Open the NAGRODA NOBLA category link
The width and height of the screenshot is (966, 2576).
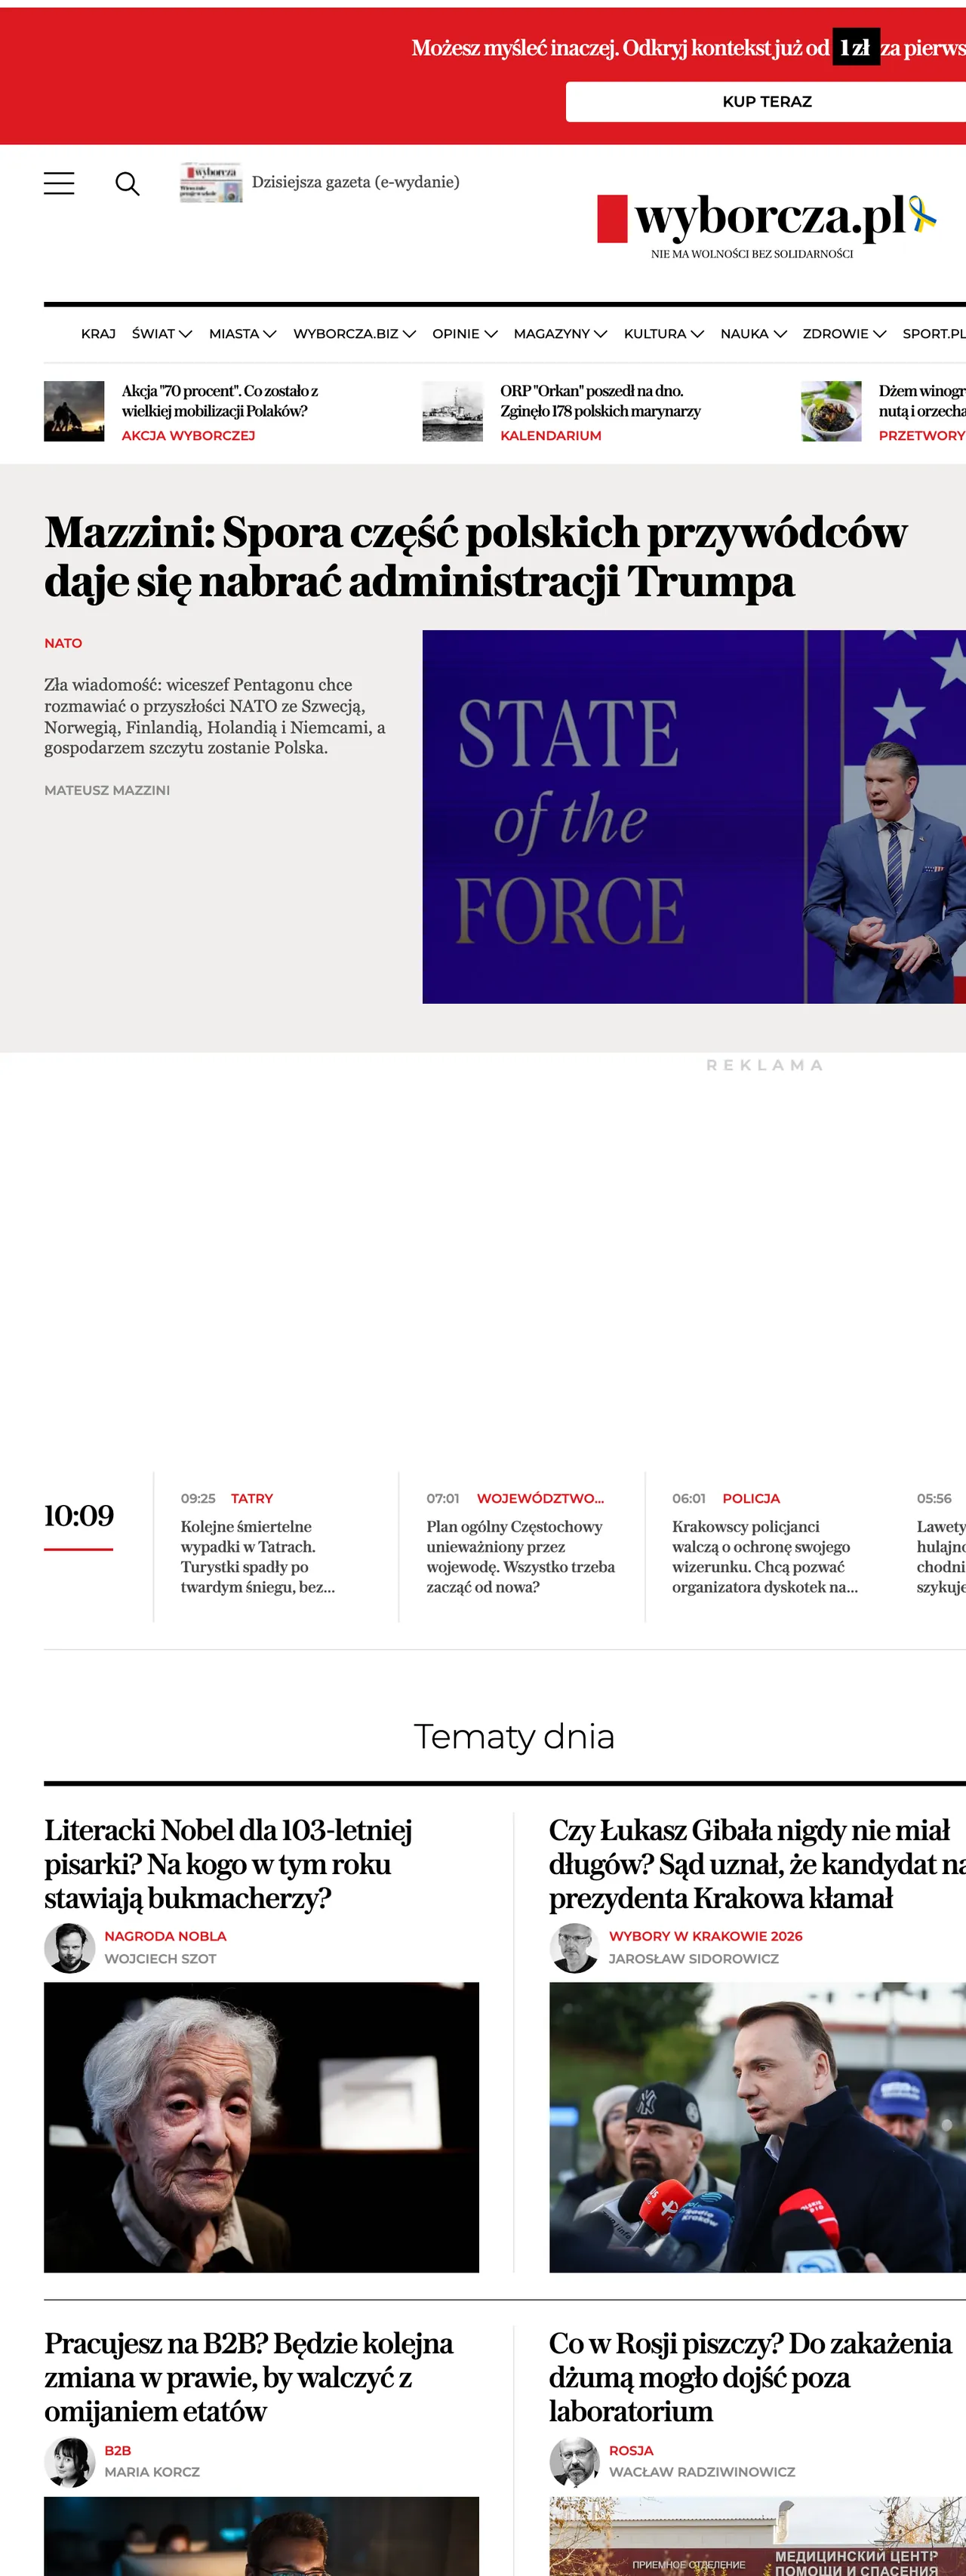(166, 1936)
